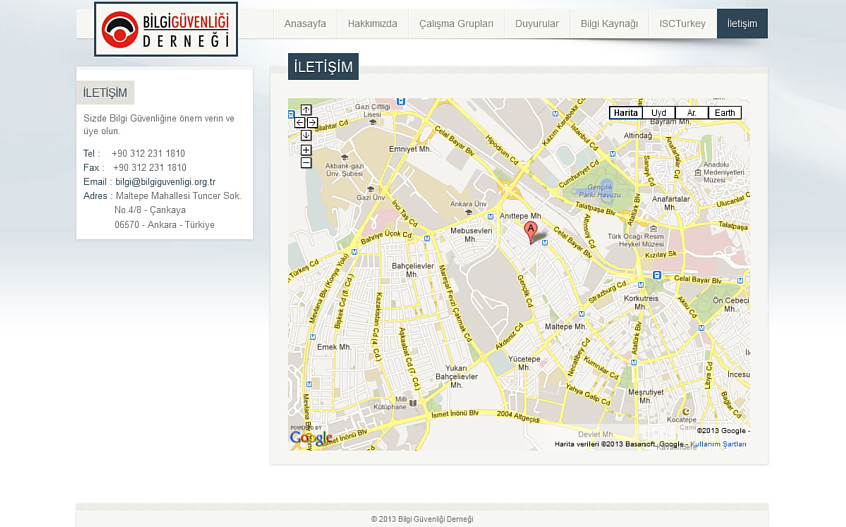Click the 'Anıttepe Mh.' label on map
The height and width of the screenshot is (527, 846).
tap(521, 216)
